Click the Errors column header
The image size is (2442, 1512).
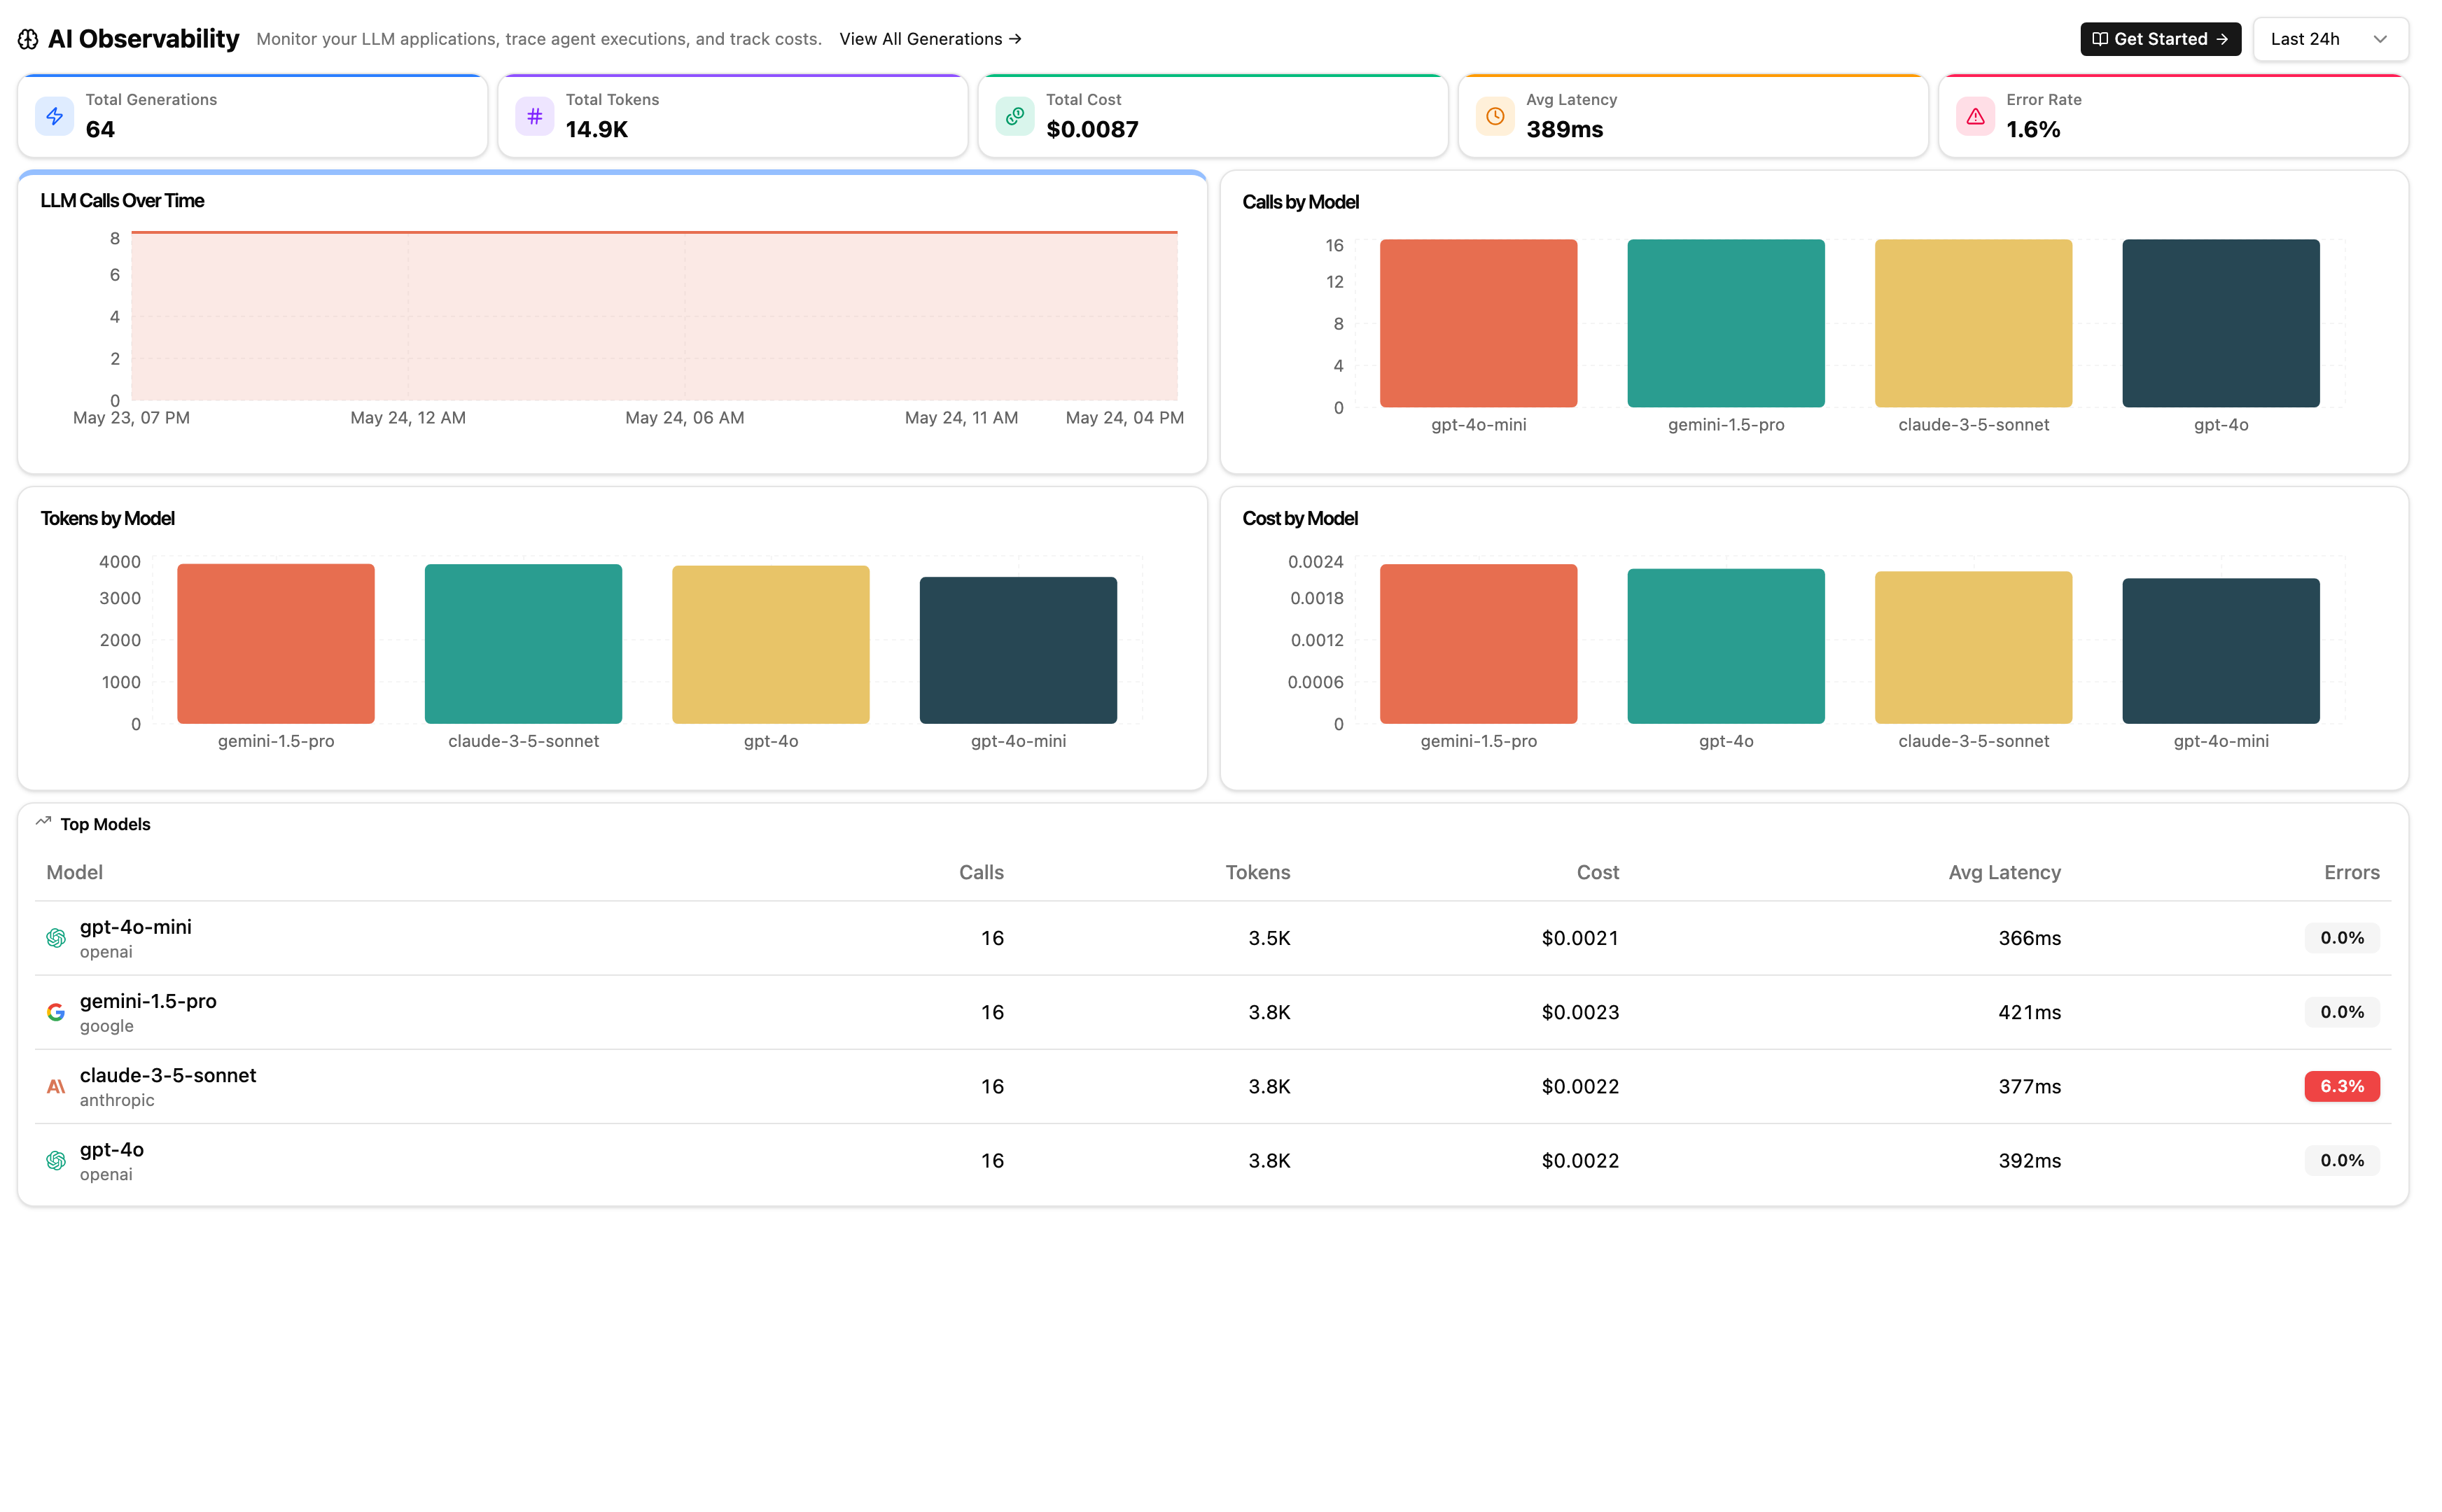2351,872
